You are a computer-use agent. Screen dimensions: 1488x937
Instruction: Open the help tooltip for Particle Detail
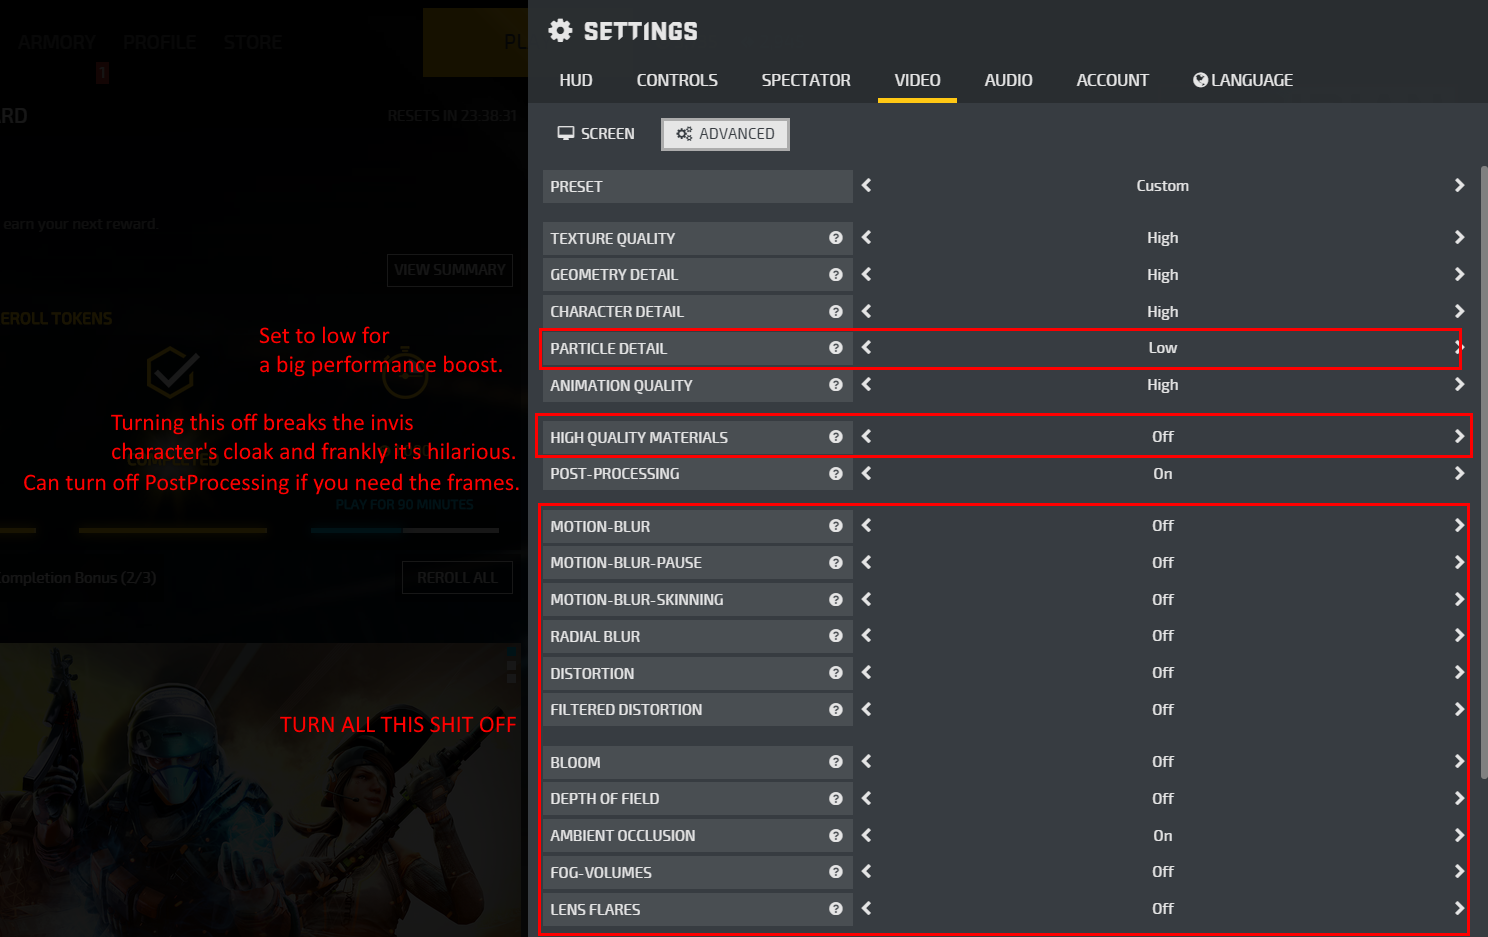pos(835,348)
